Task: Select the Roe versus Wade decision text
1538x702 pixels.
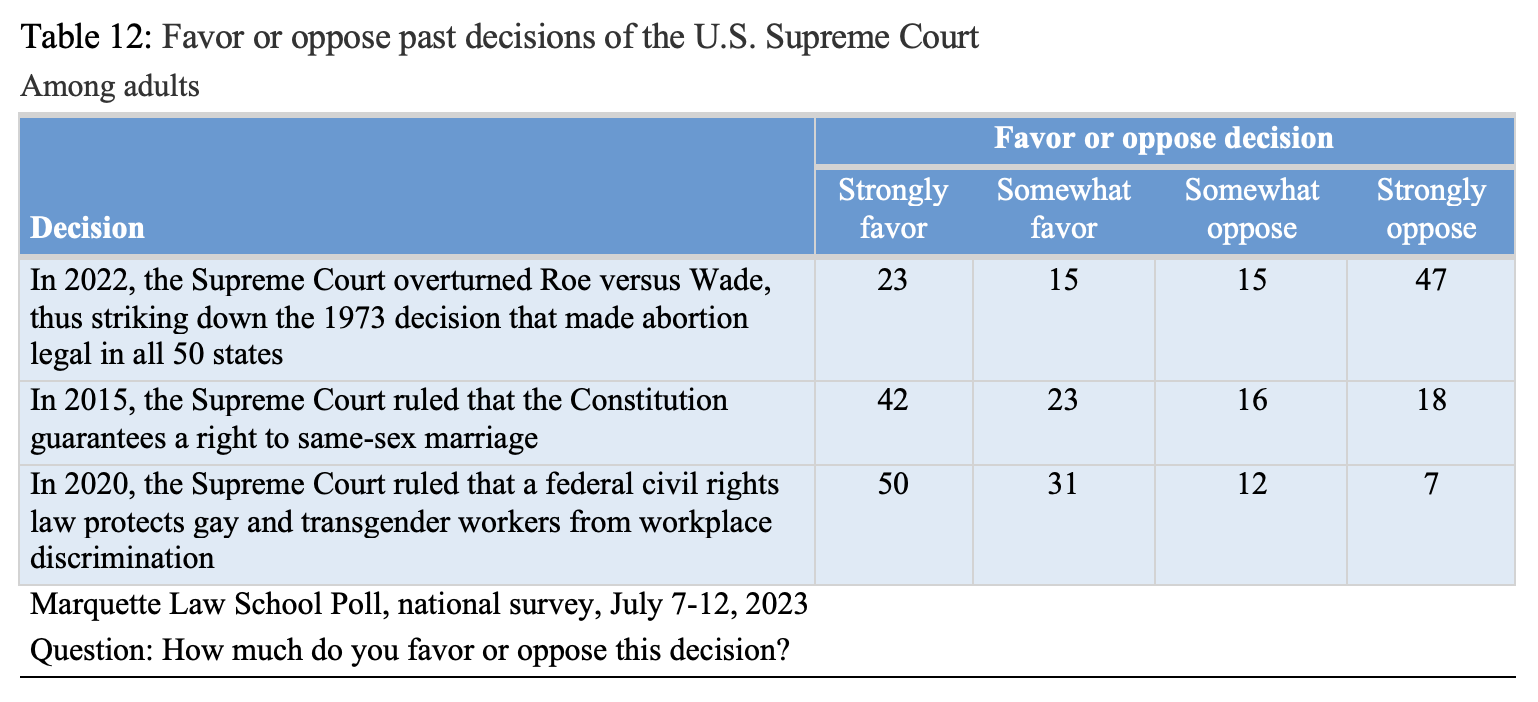Action: tap(401, 317)
